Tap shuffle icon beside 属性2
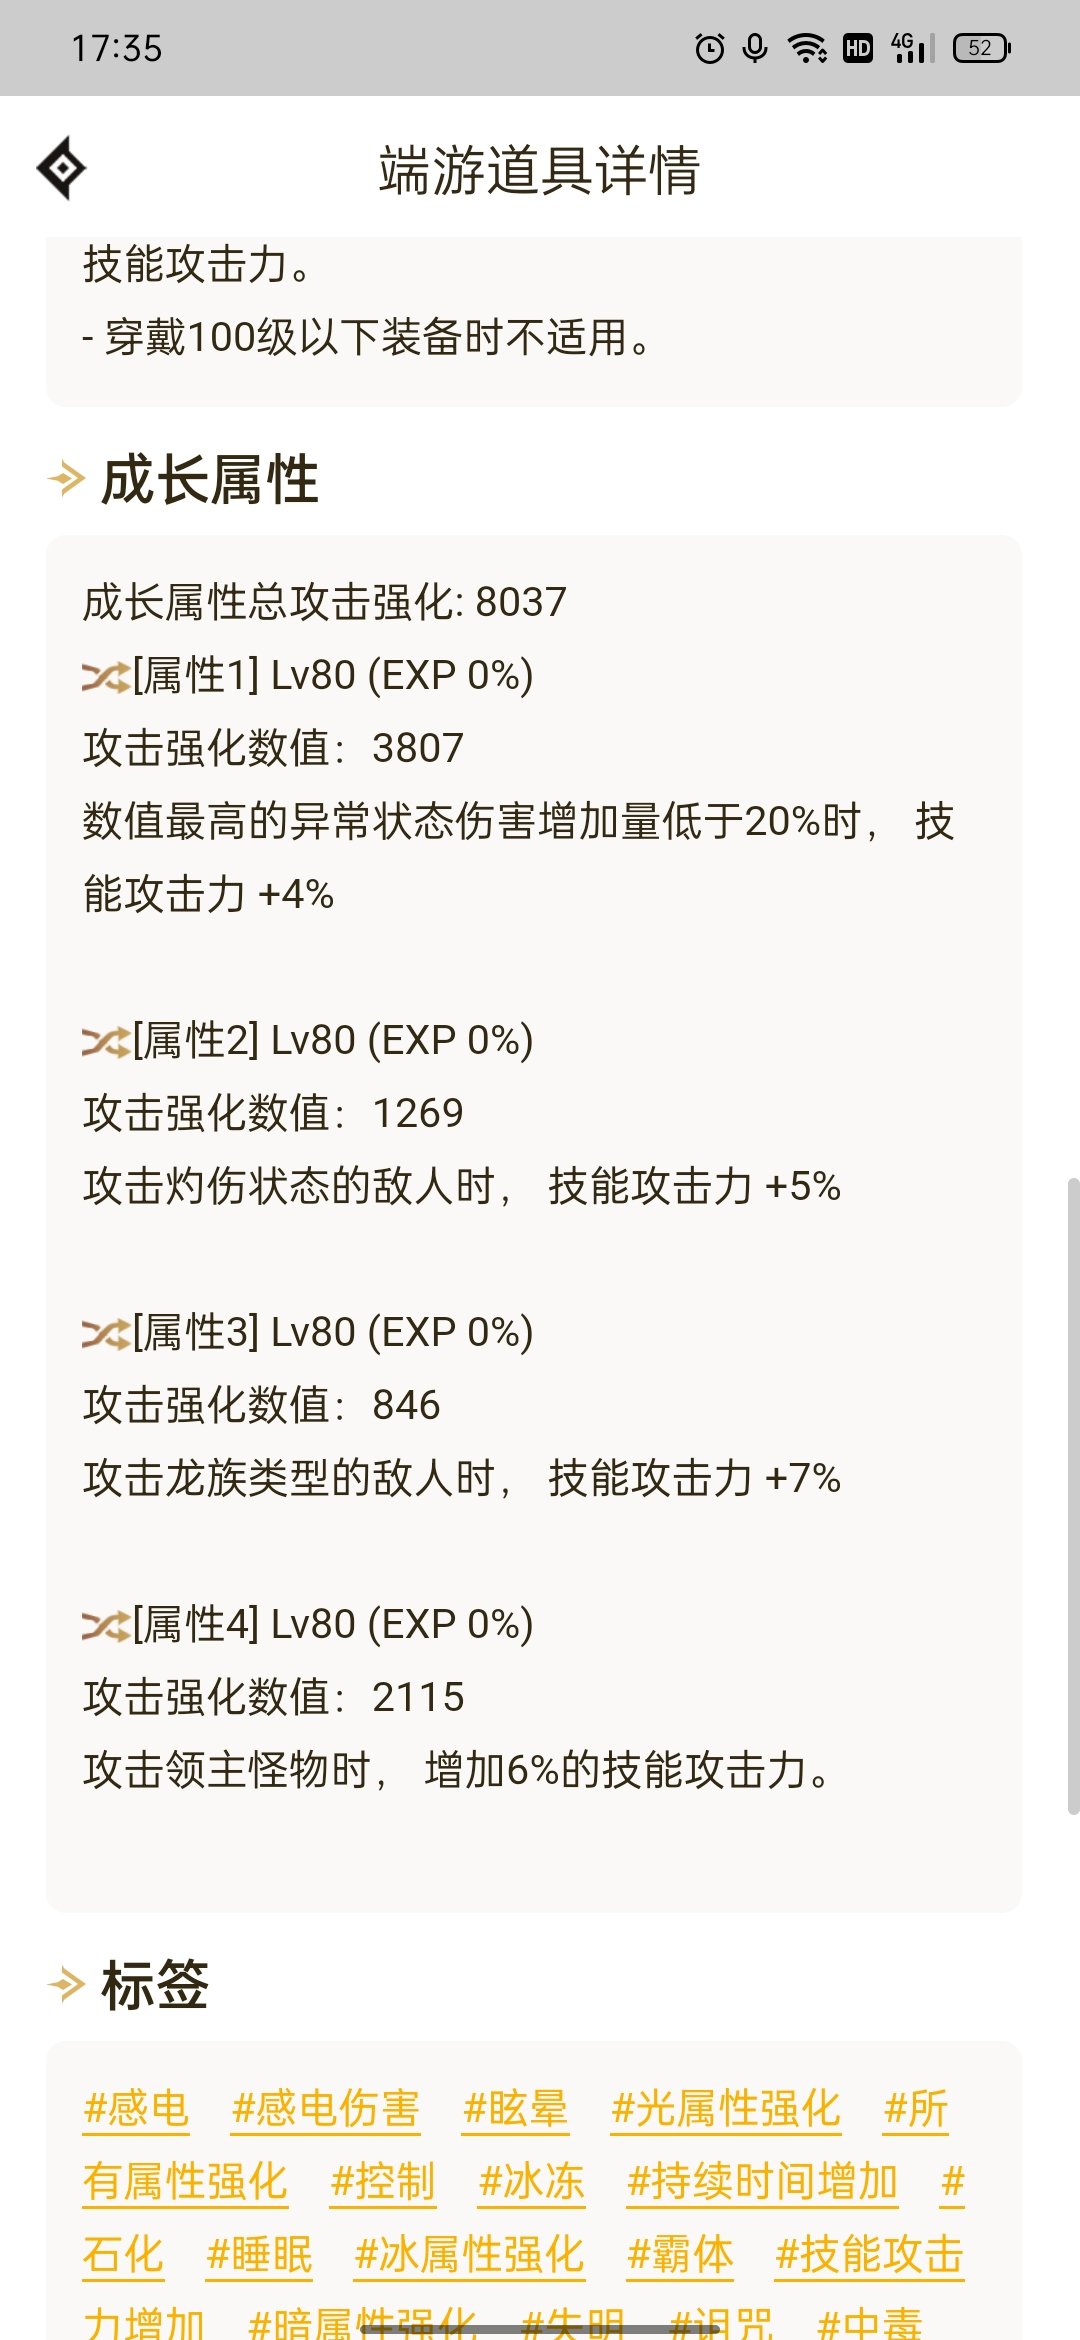Screen dimensions: 1080x2340 click(106, 1042)
